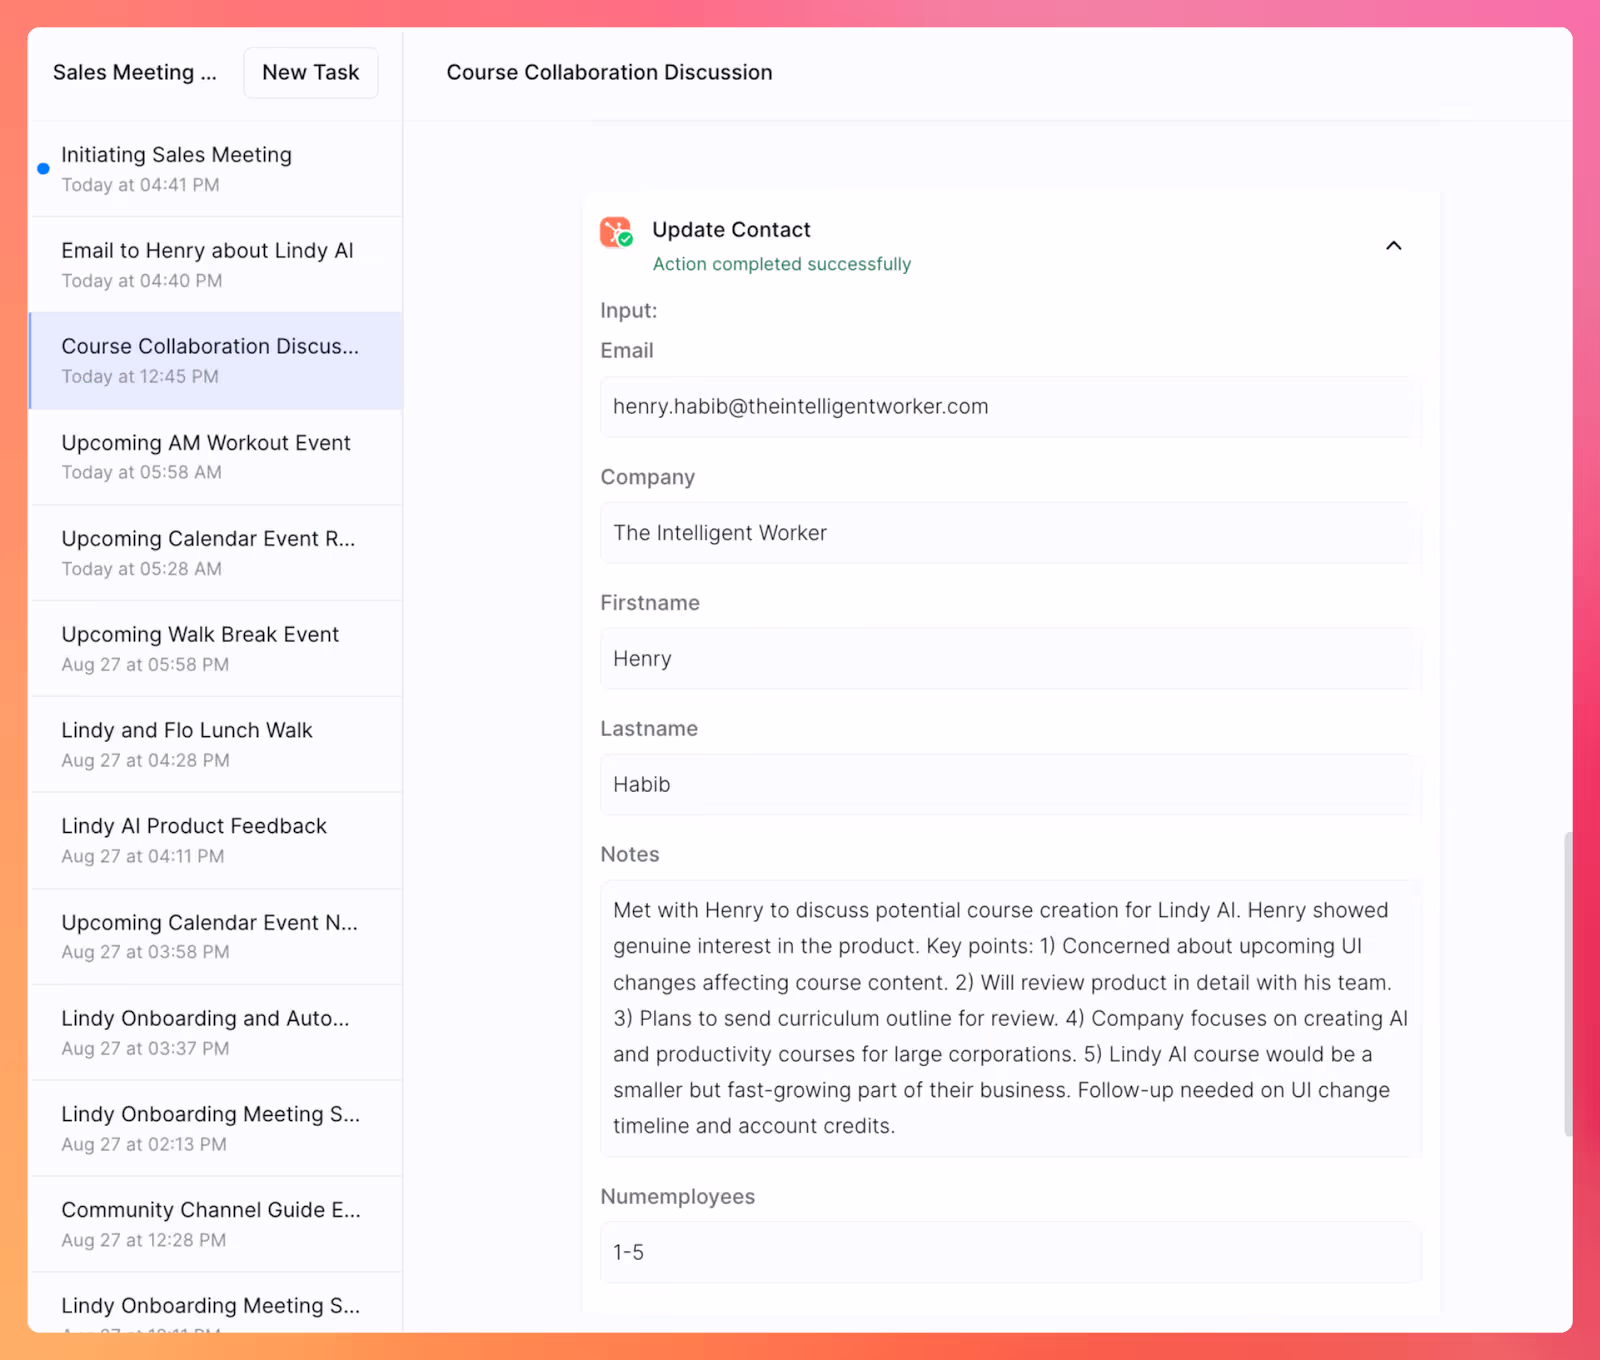Click the Lastname label

coord(649,729)
